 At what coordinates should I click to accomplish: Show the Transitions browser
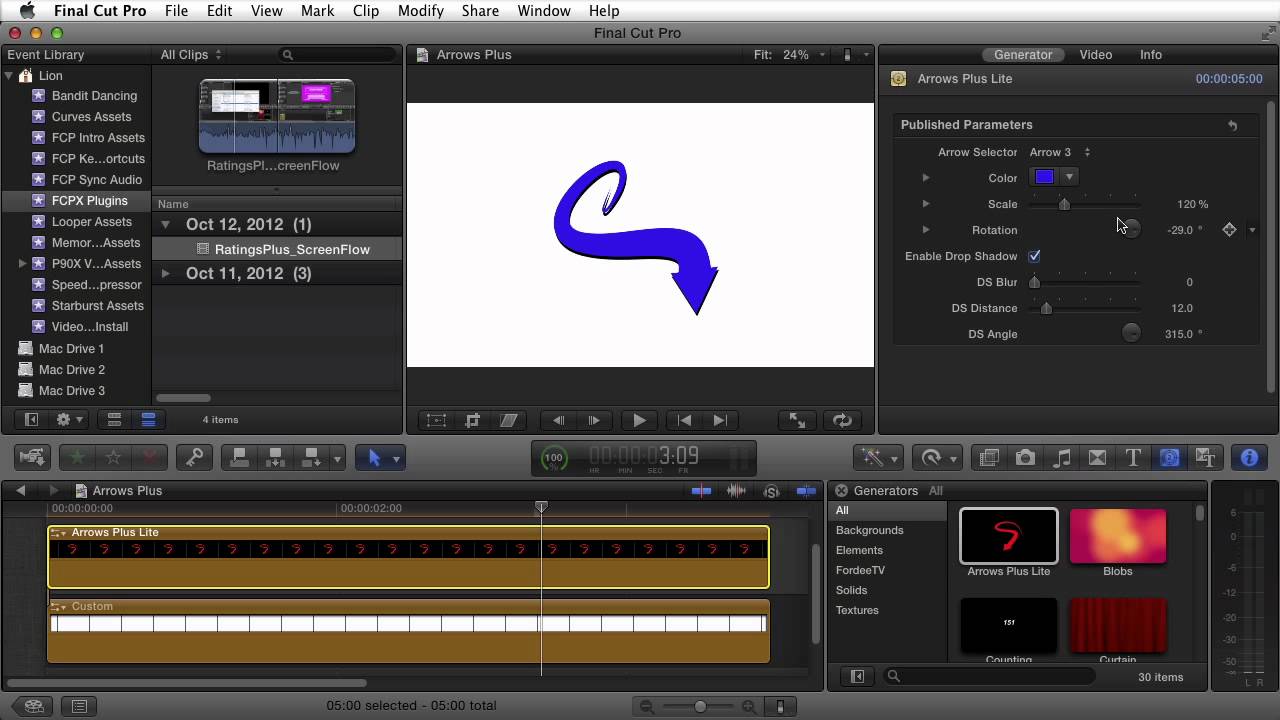click(1097, 458)
